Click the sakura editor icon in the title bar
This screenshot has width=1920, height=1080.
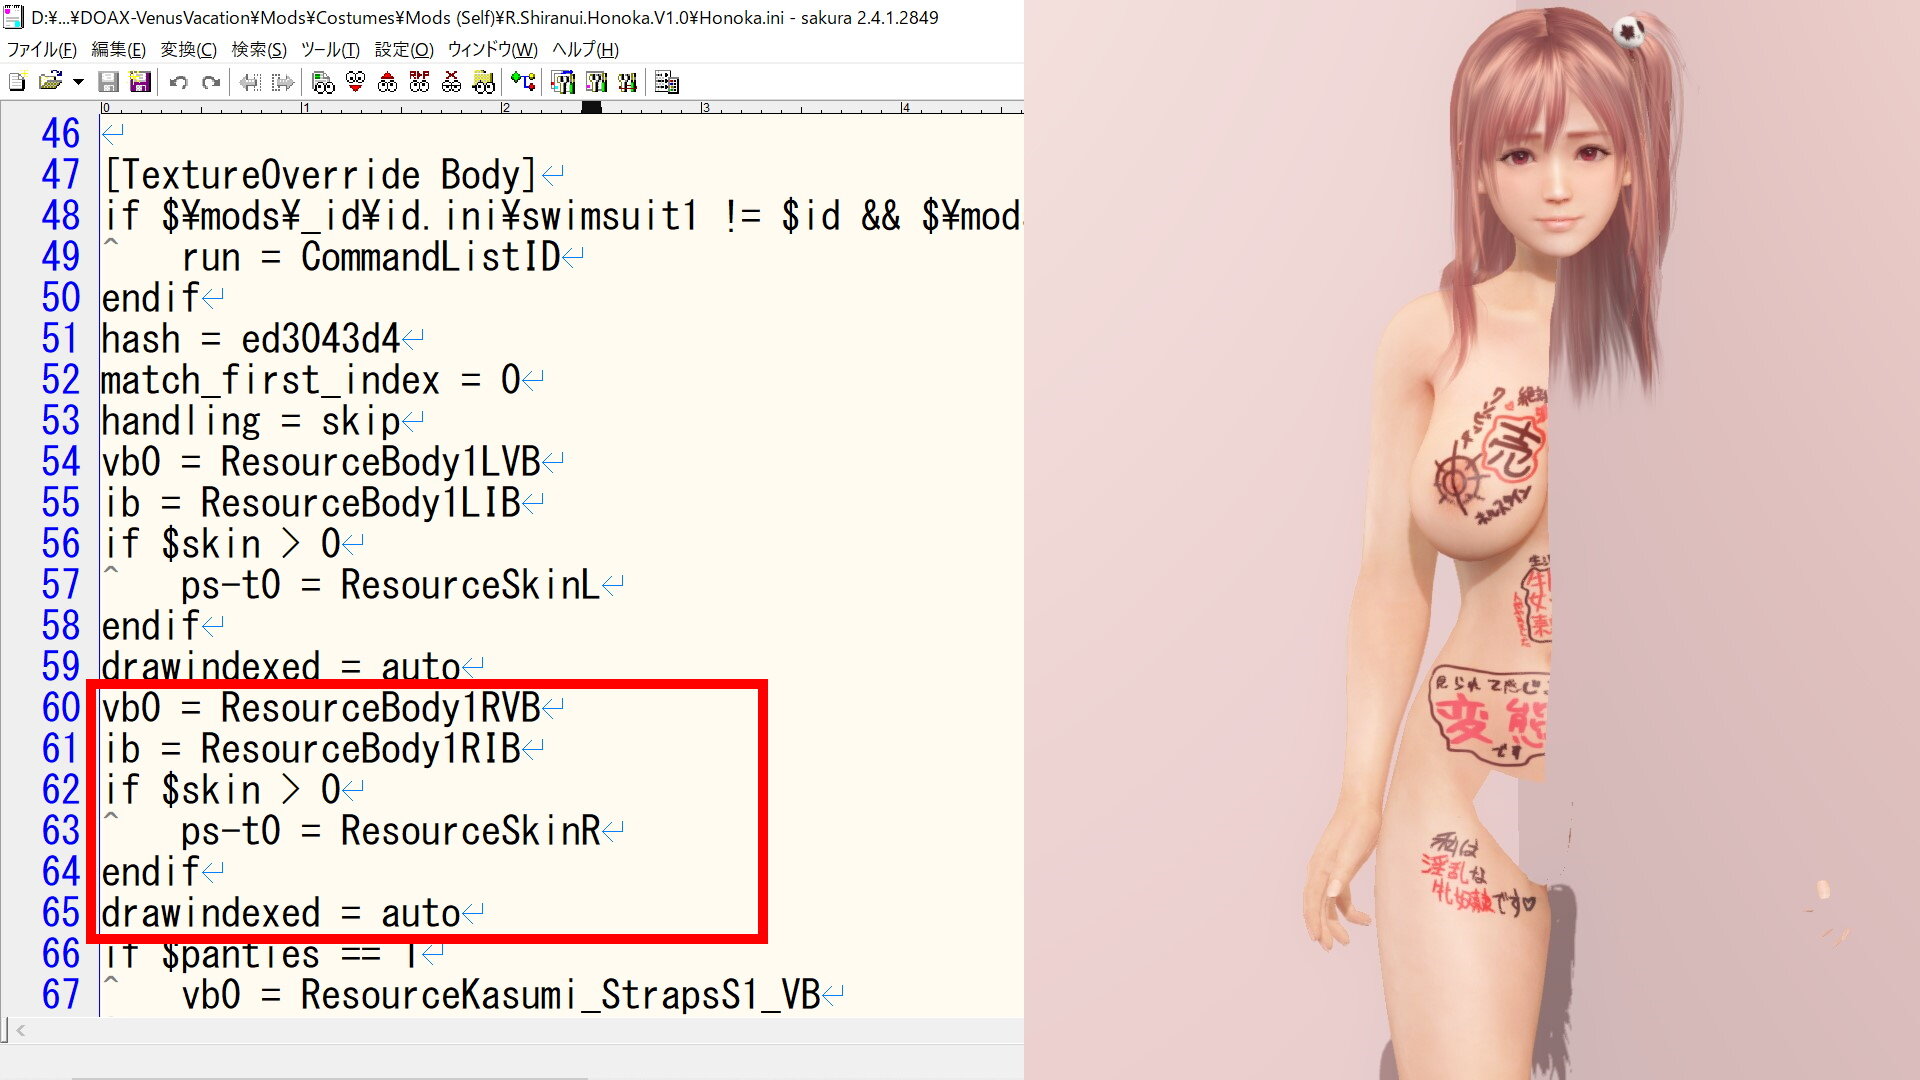click(x=13, y=17)
